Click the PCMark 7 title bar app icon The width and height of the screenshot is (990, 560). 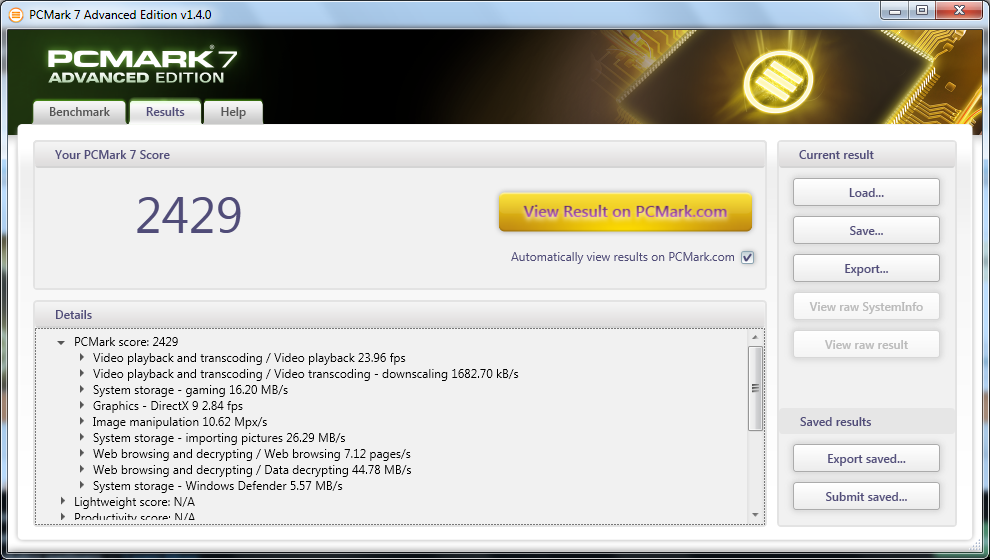[15, 15]
